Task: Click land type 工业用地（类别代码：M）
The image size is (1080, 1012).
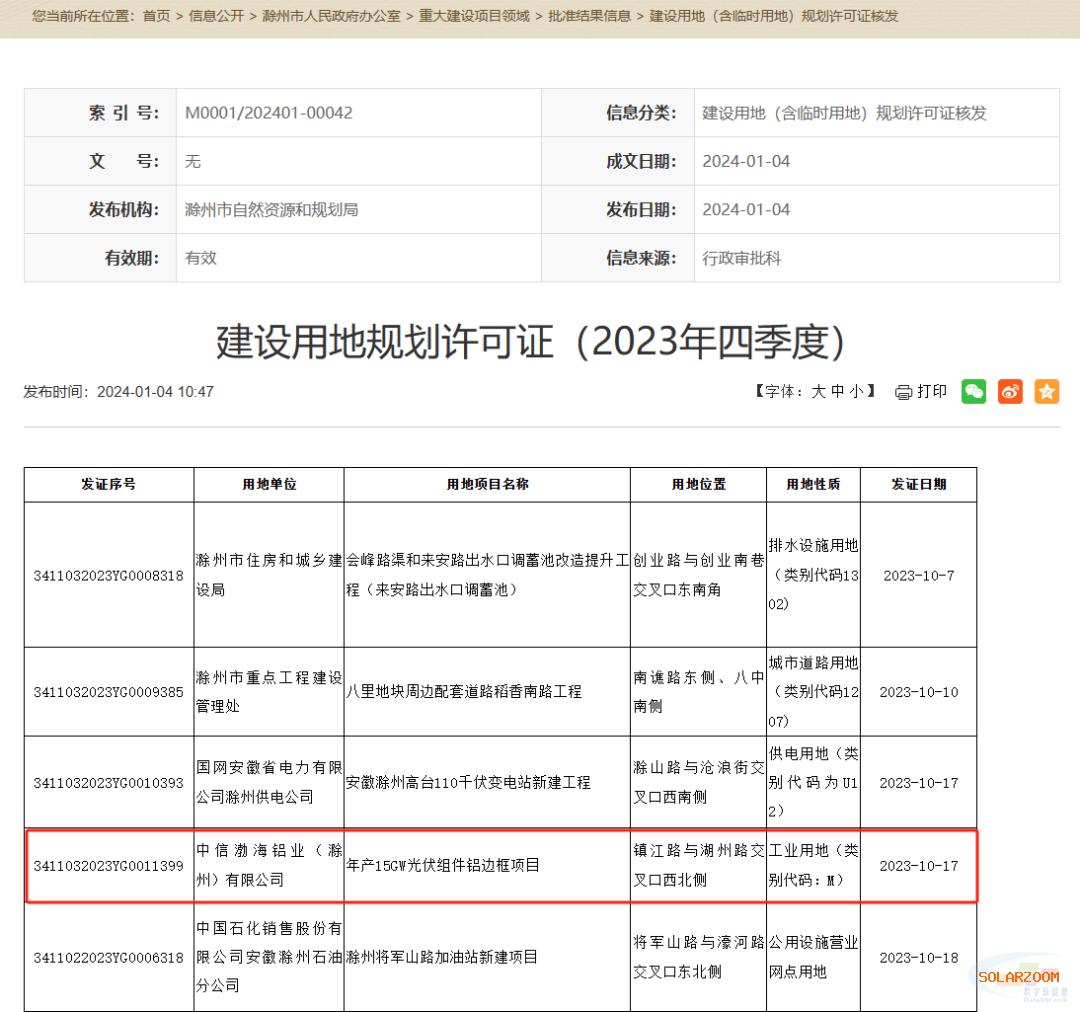Action: point(813,865)
